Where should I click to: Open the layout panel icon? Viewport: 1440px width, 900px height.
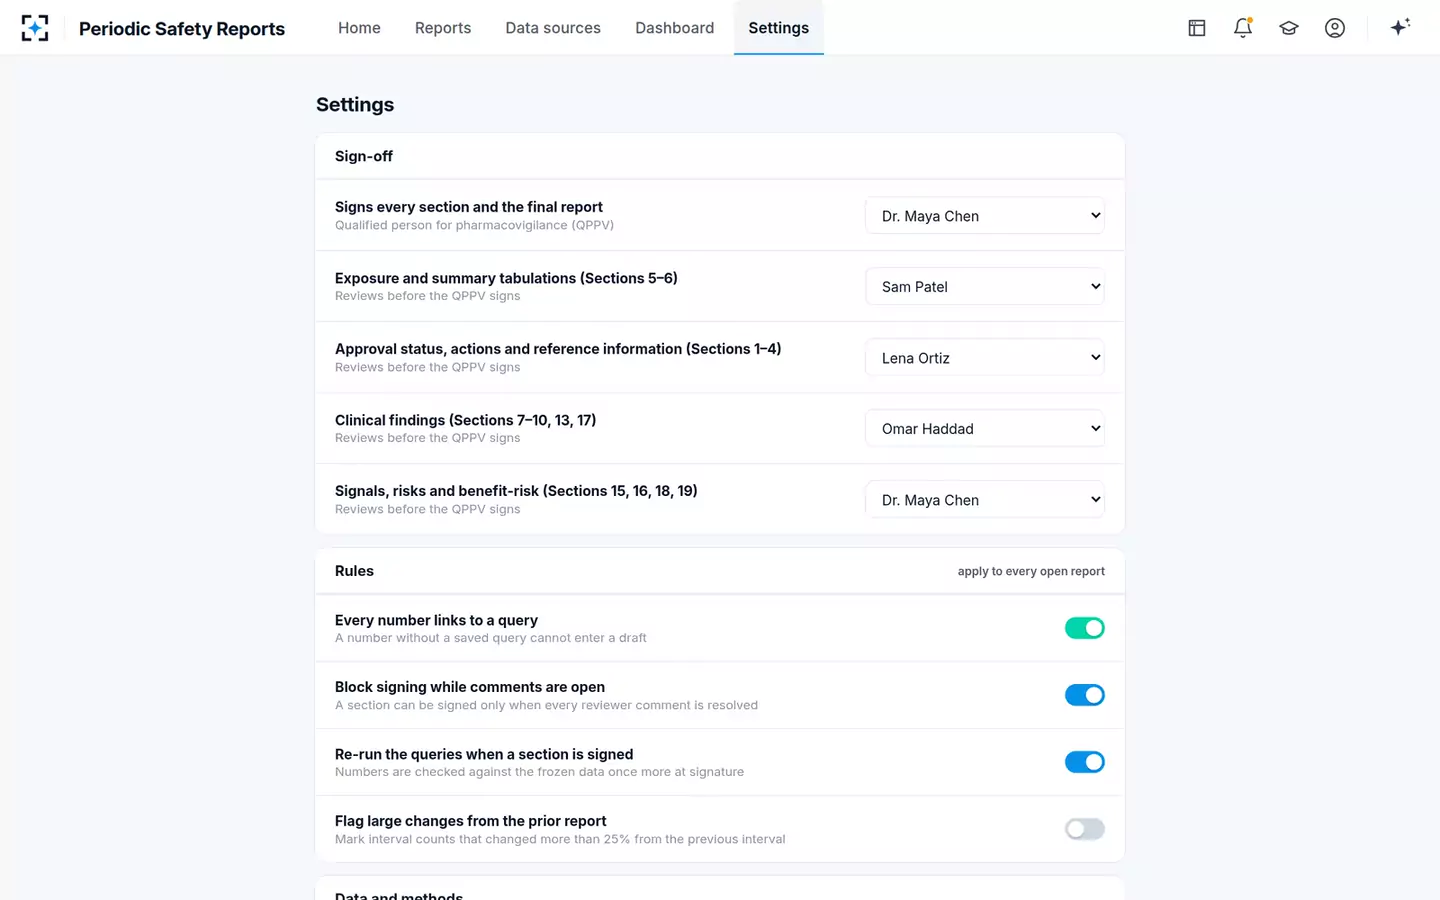[1197, 28]
